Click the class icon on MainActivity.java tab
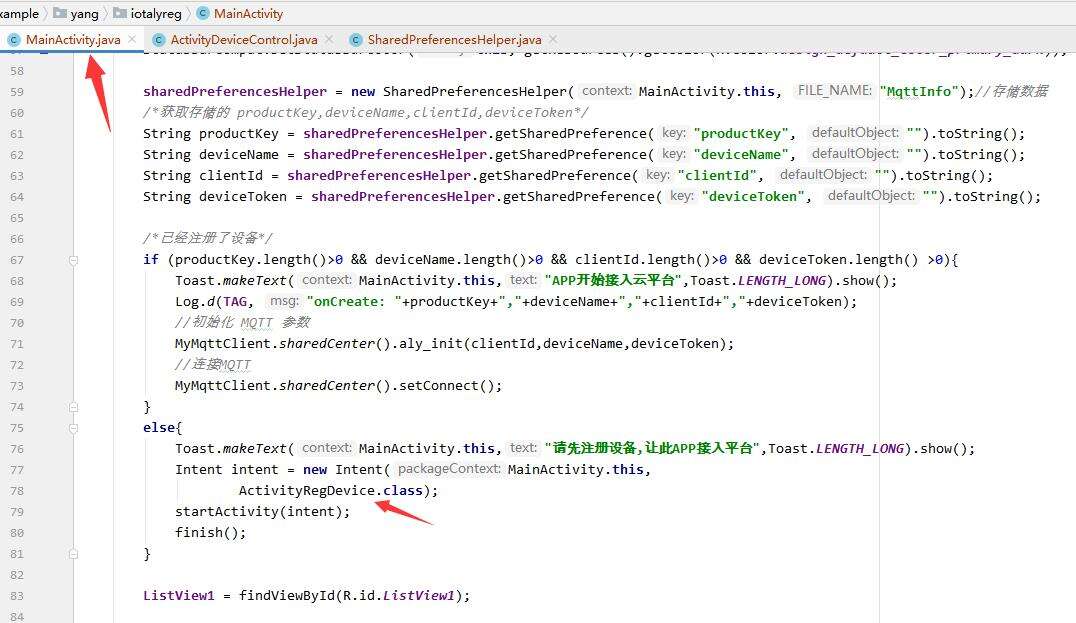Viewport: 1076px width, 623px height. [13, 40]
